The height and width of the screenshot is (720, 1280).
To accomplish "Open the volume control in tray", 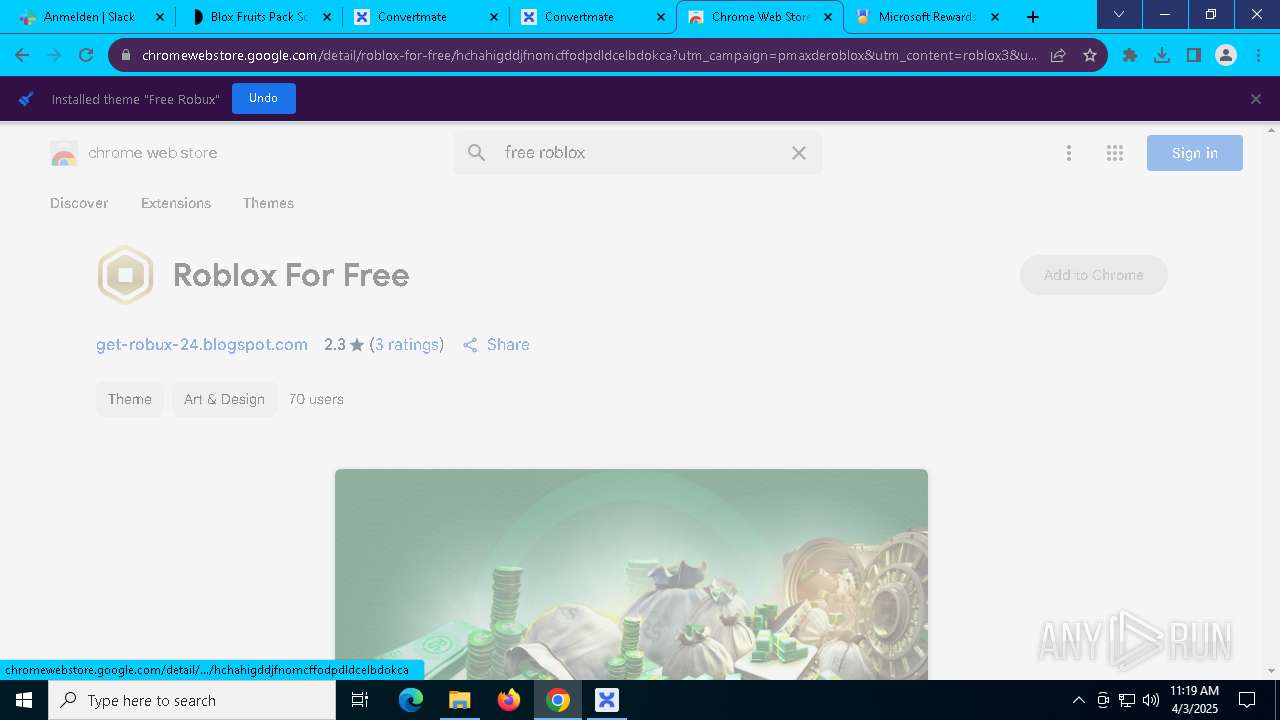I will (1151, 700).
